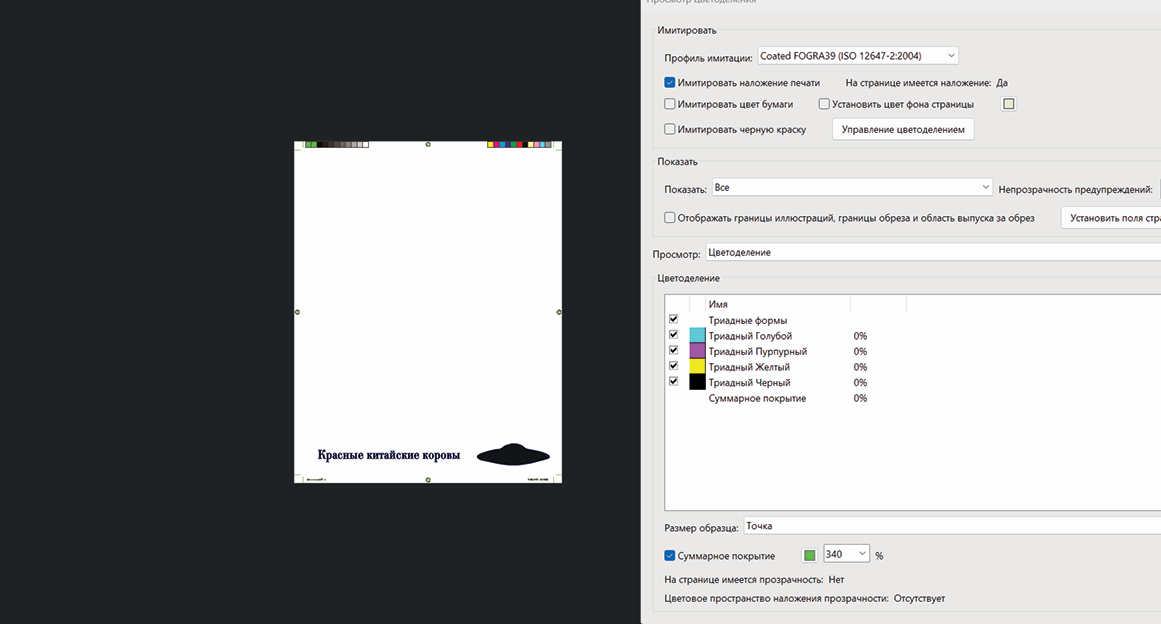Image resolution: width=1161 pixels, height=624 pixels.
Task: Toggle Триадный Голубой plate visibility
Action: tap(673, 335)
